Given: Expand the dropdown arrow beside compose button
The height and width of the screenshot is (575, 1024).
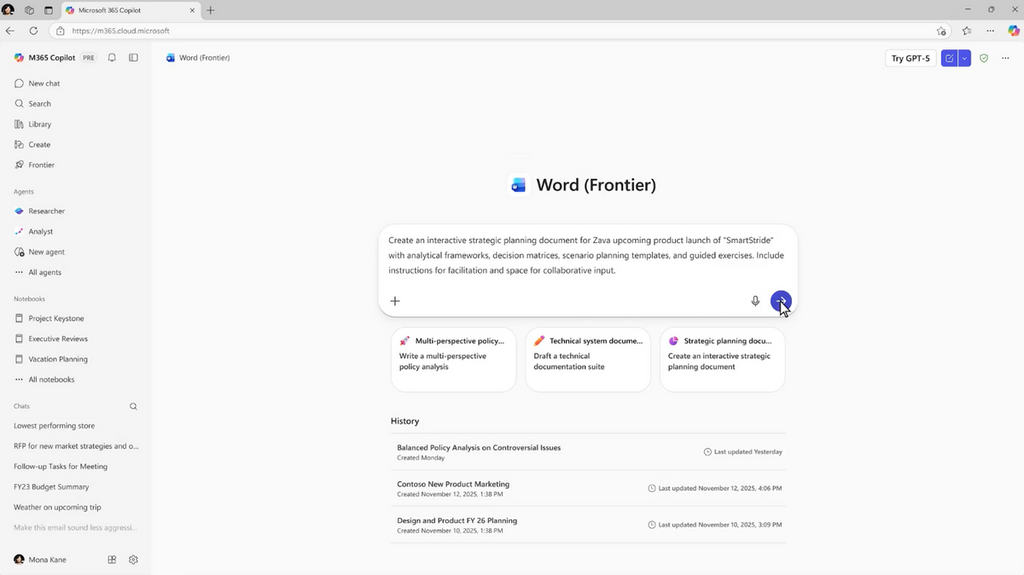Looking at the screenshot, I should 965,58.
